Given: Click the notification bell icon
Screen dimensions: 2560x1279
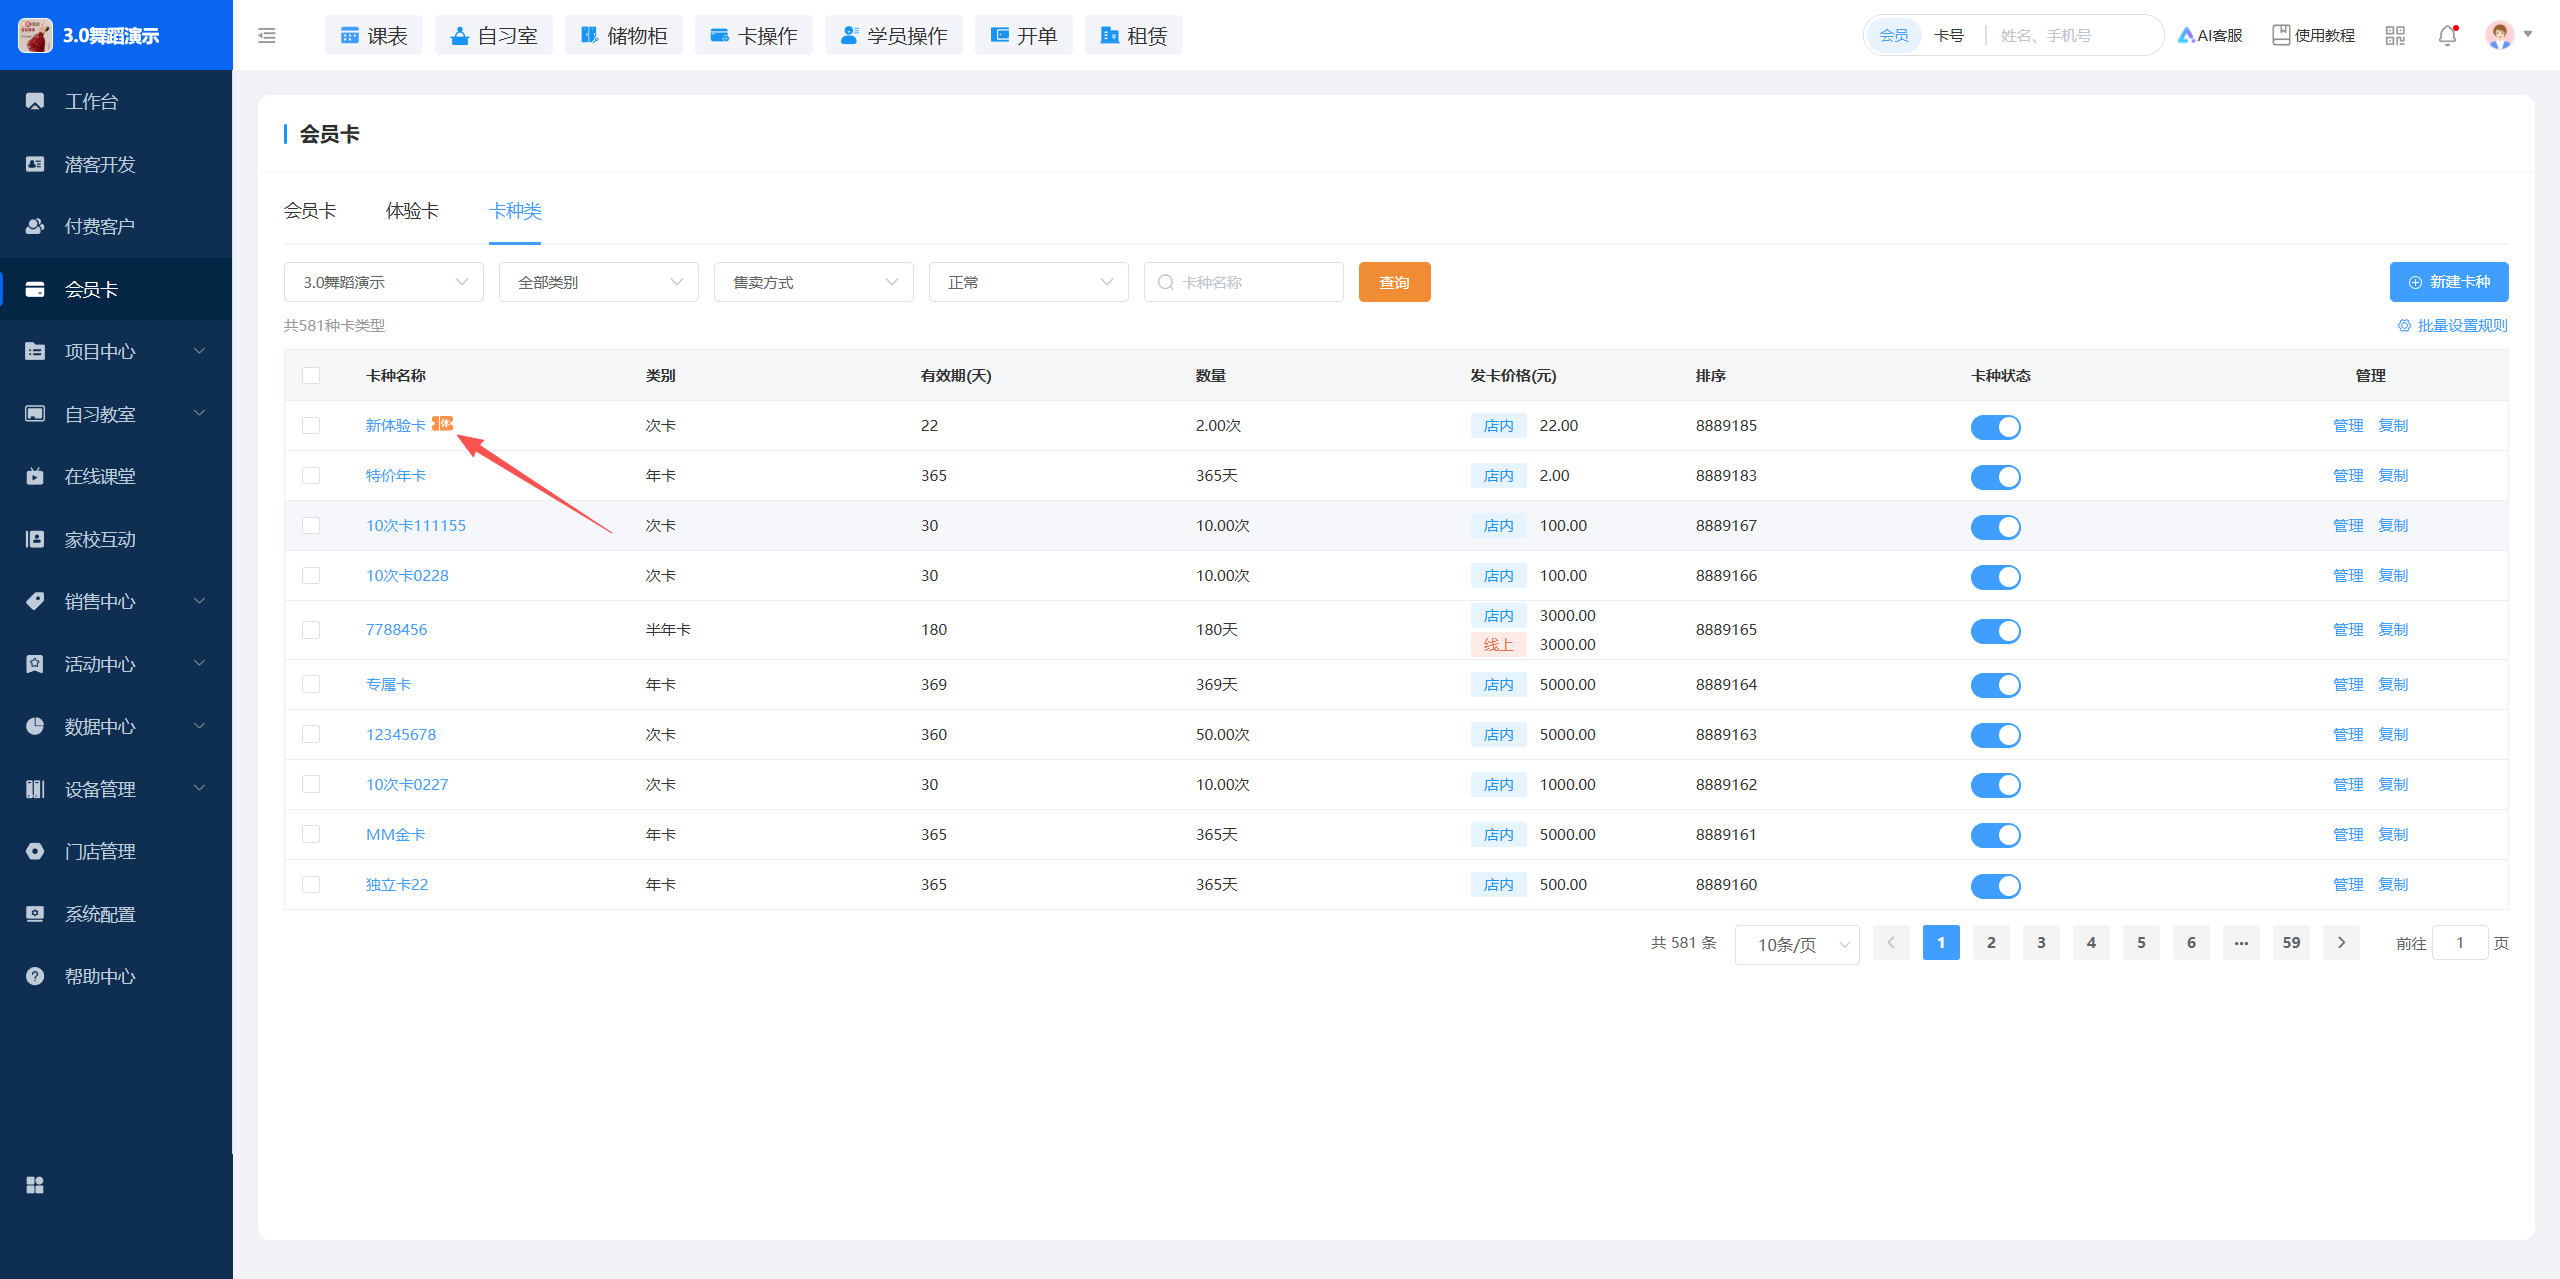Looking at the screenshot, I should point(2447,35).
